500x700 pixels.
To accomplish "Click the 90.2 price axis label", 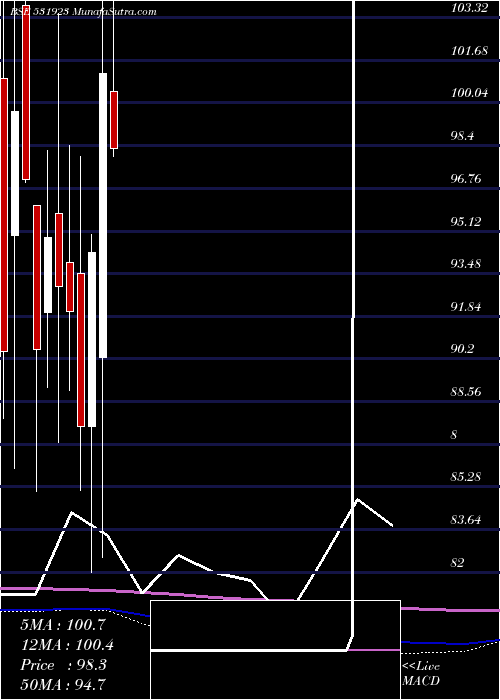I will point(462,350).
